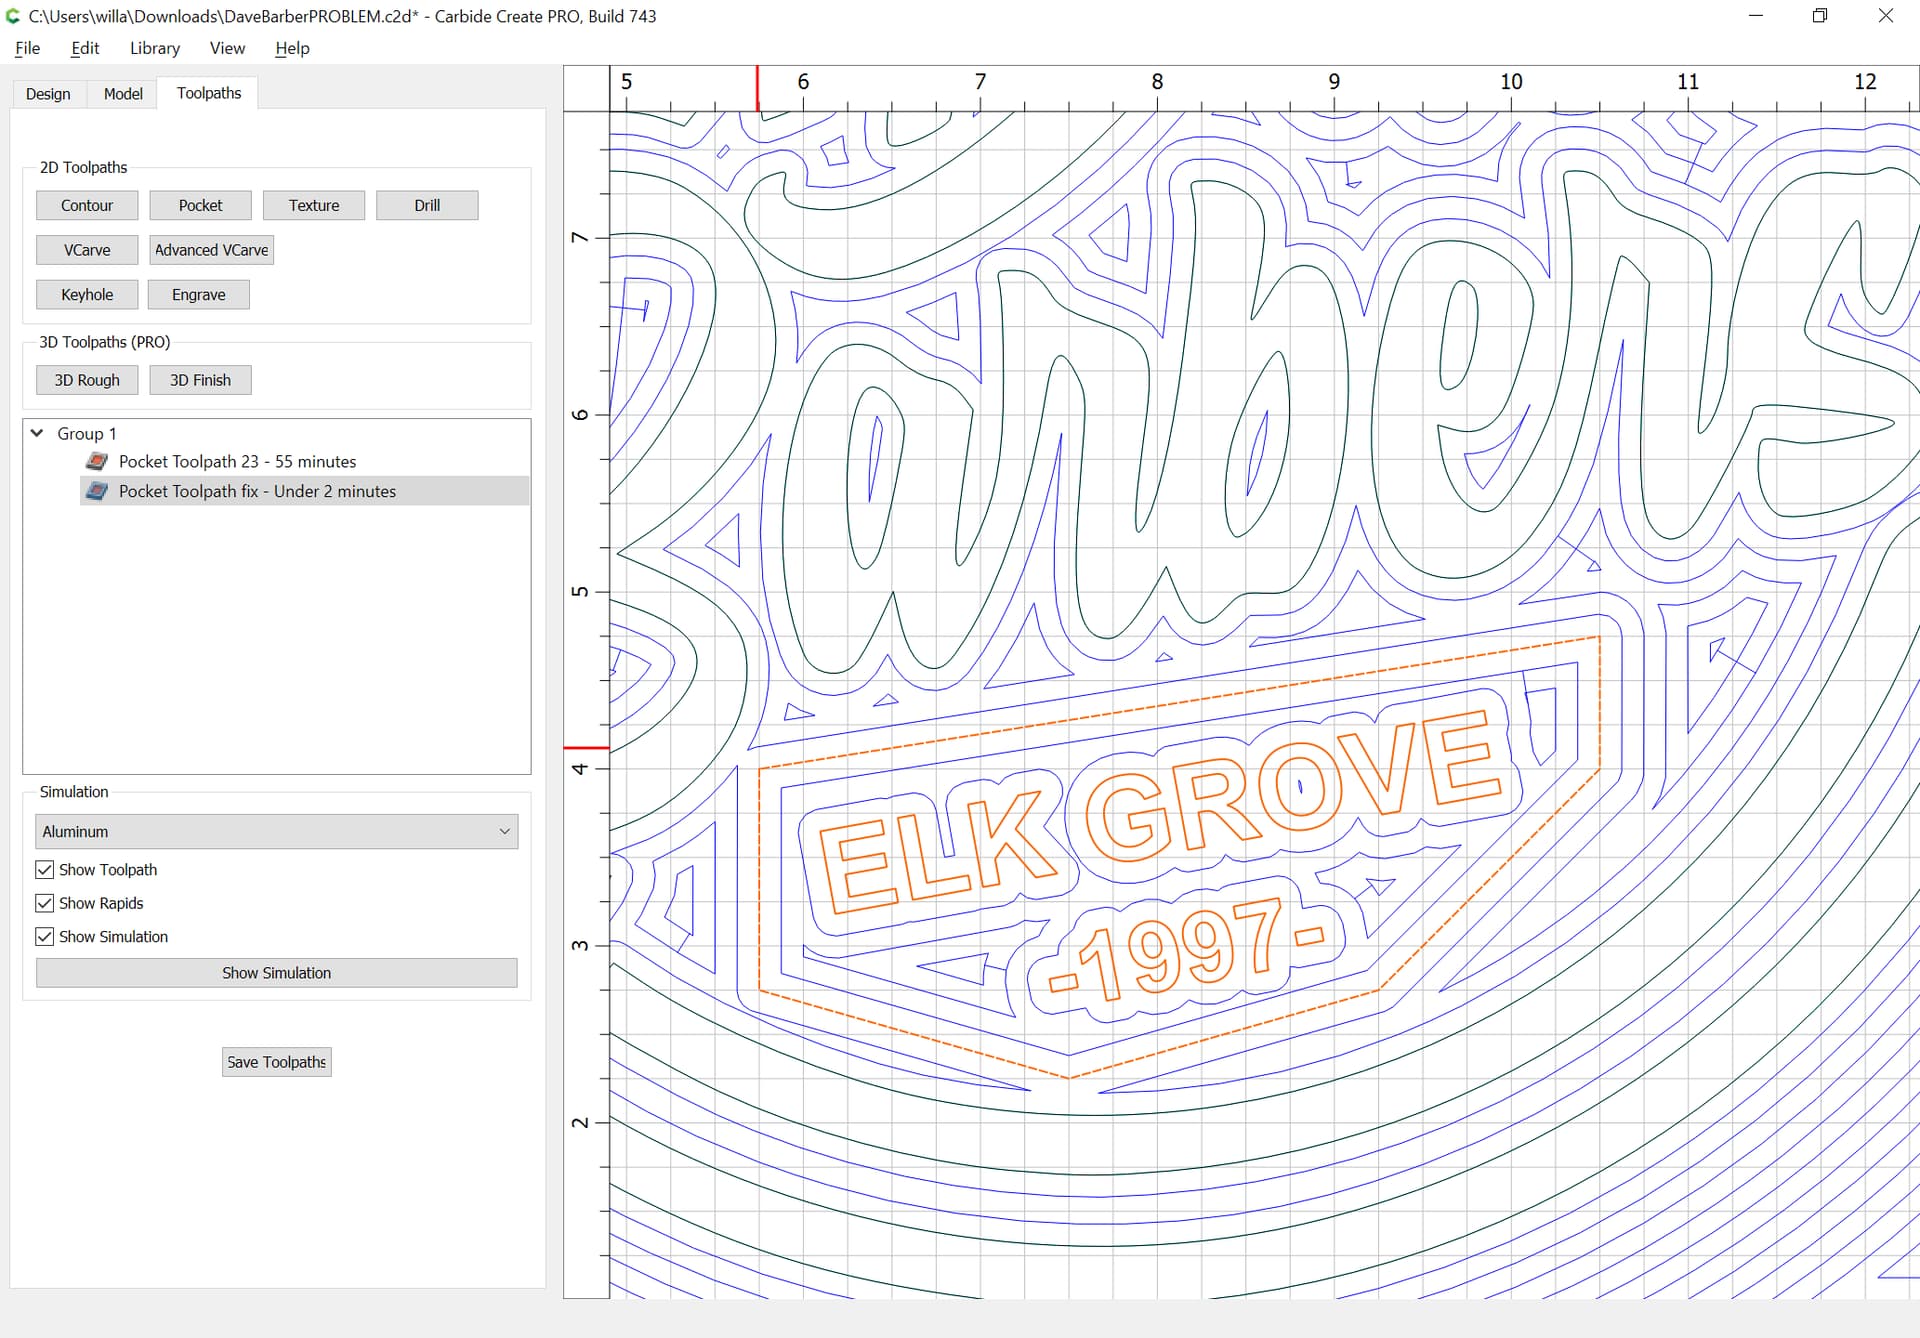Viewport: 1920px width, 1338px height.
Task: Disable Show Rapids checkbox
Action: pos(45,903)
